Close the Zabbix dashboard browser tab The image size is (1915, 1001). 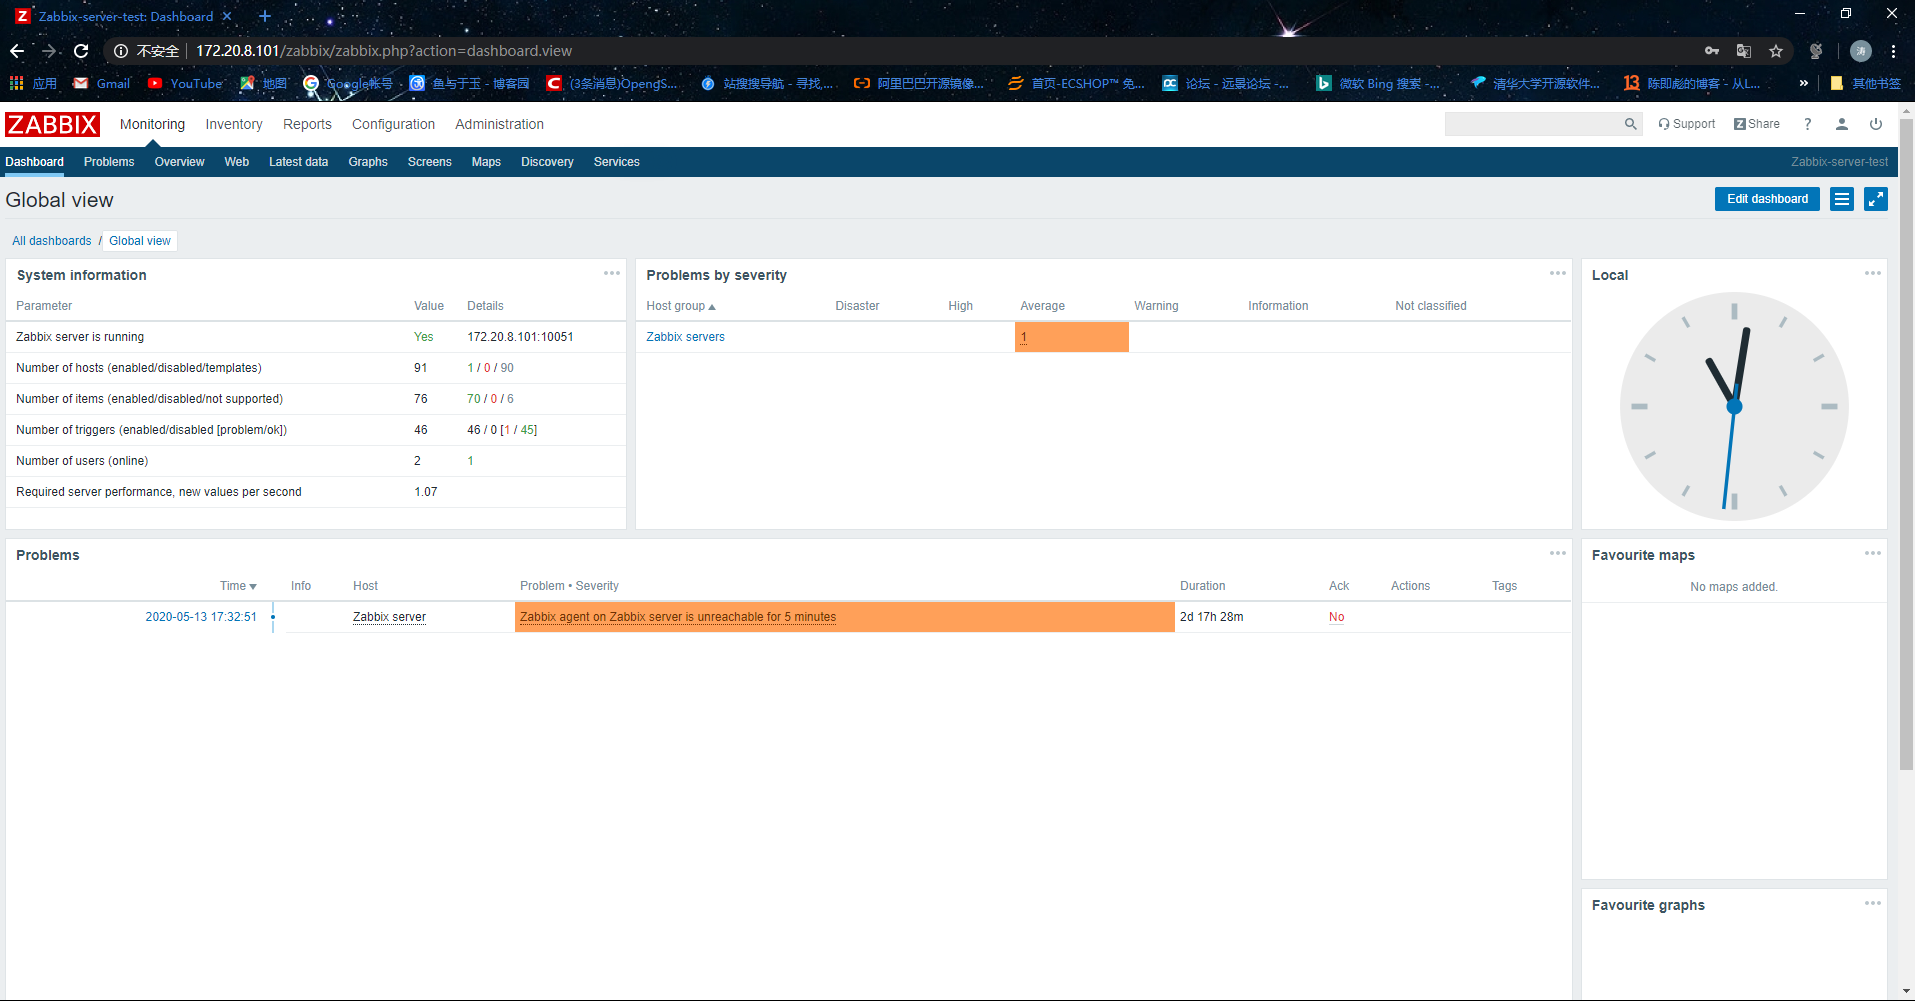point(227,16)
